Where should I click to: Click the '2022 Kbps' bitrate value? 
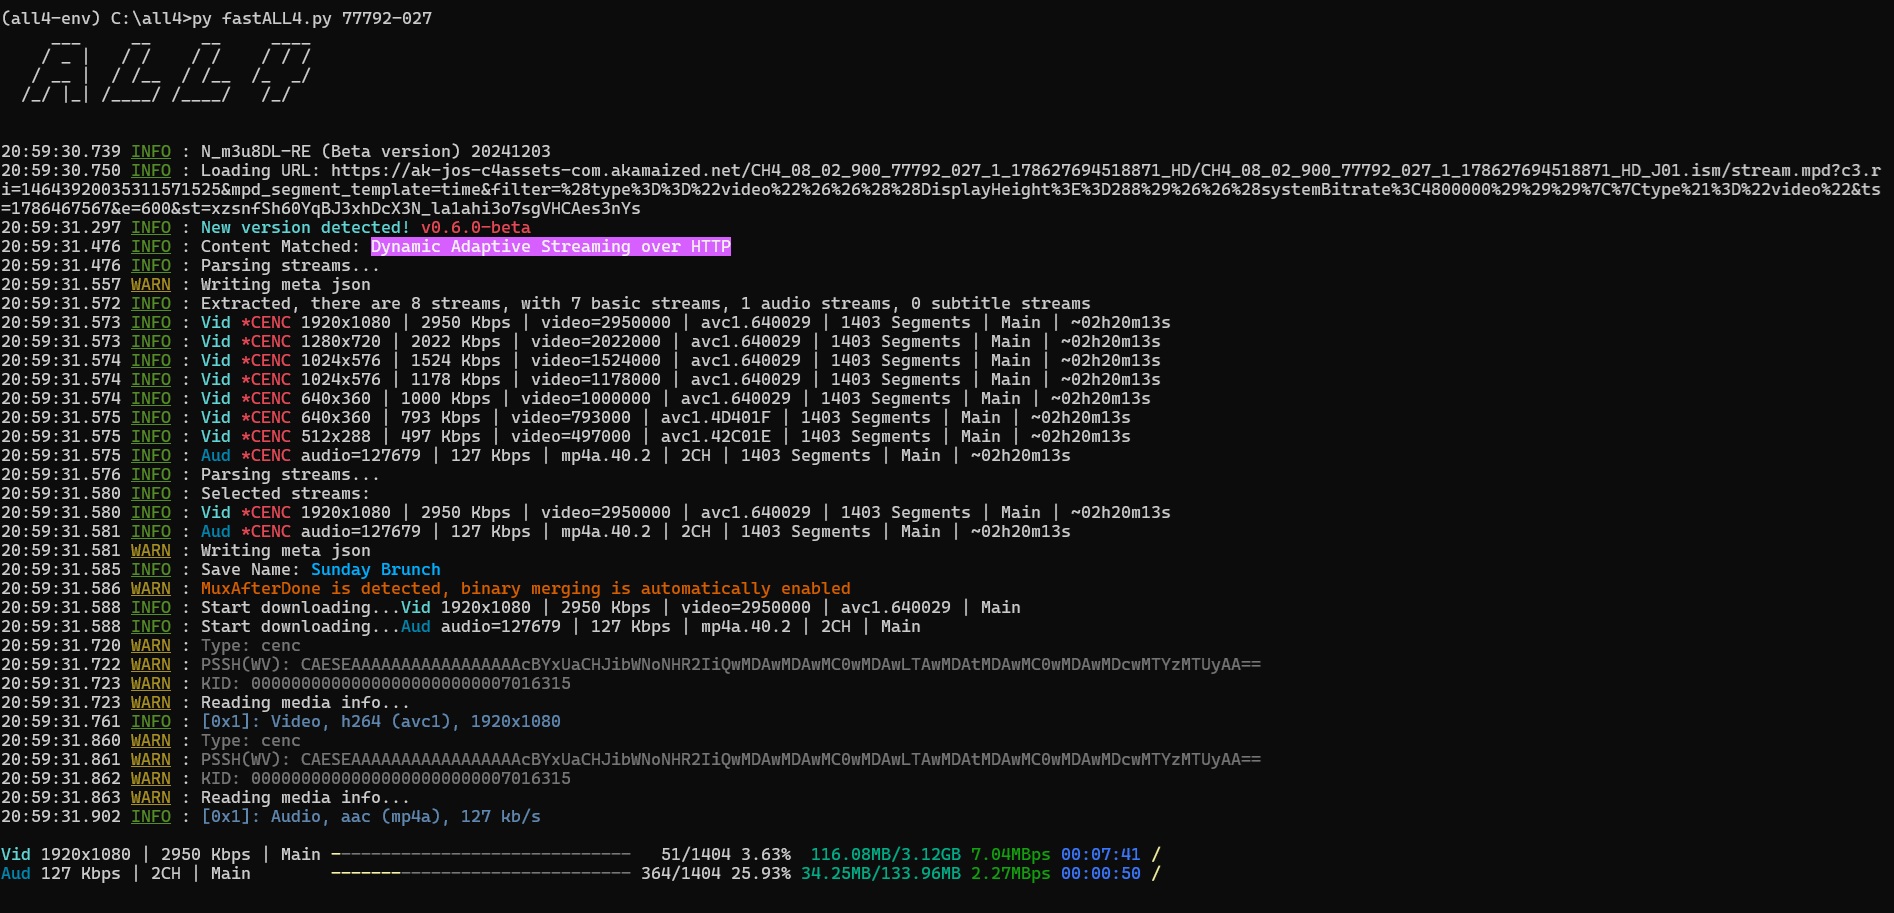(456, 342)
